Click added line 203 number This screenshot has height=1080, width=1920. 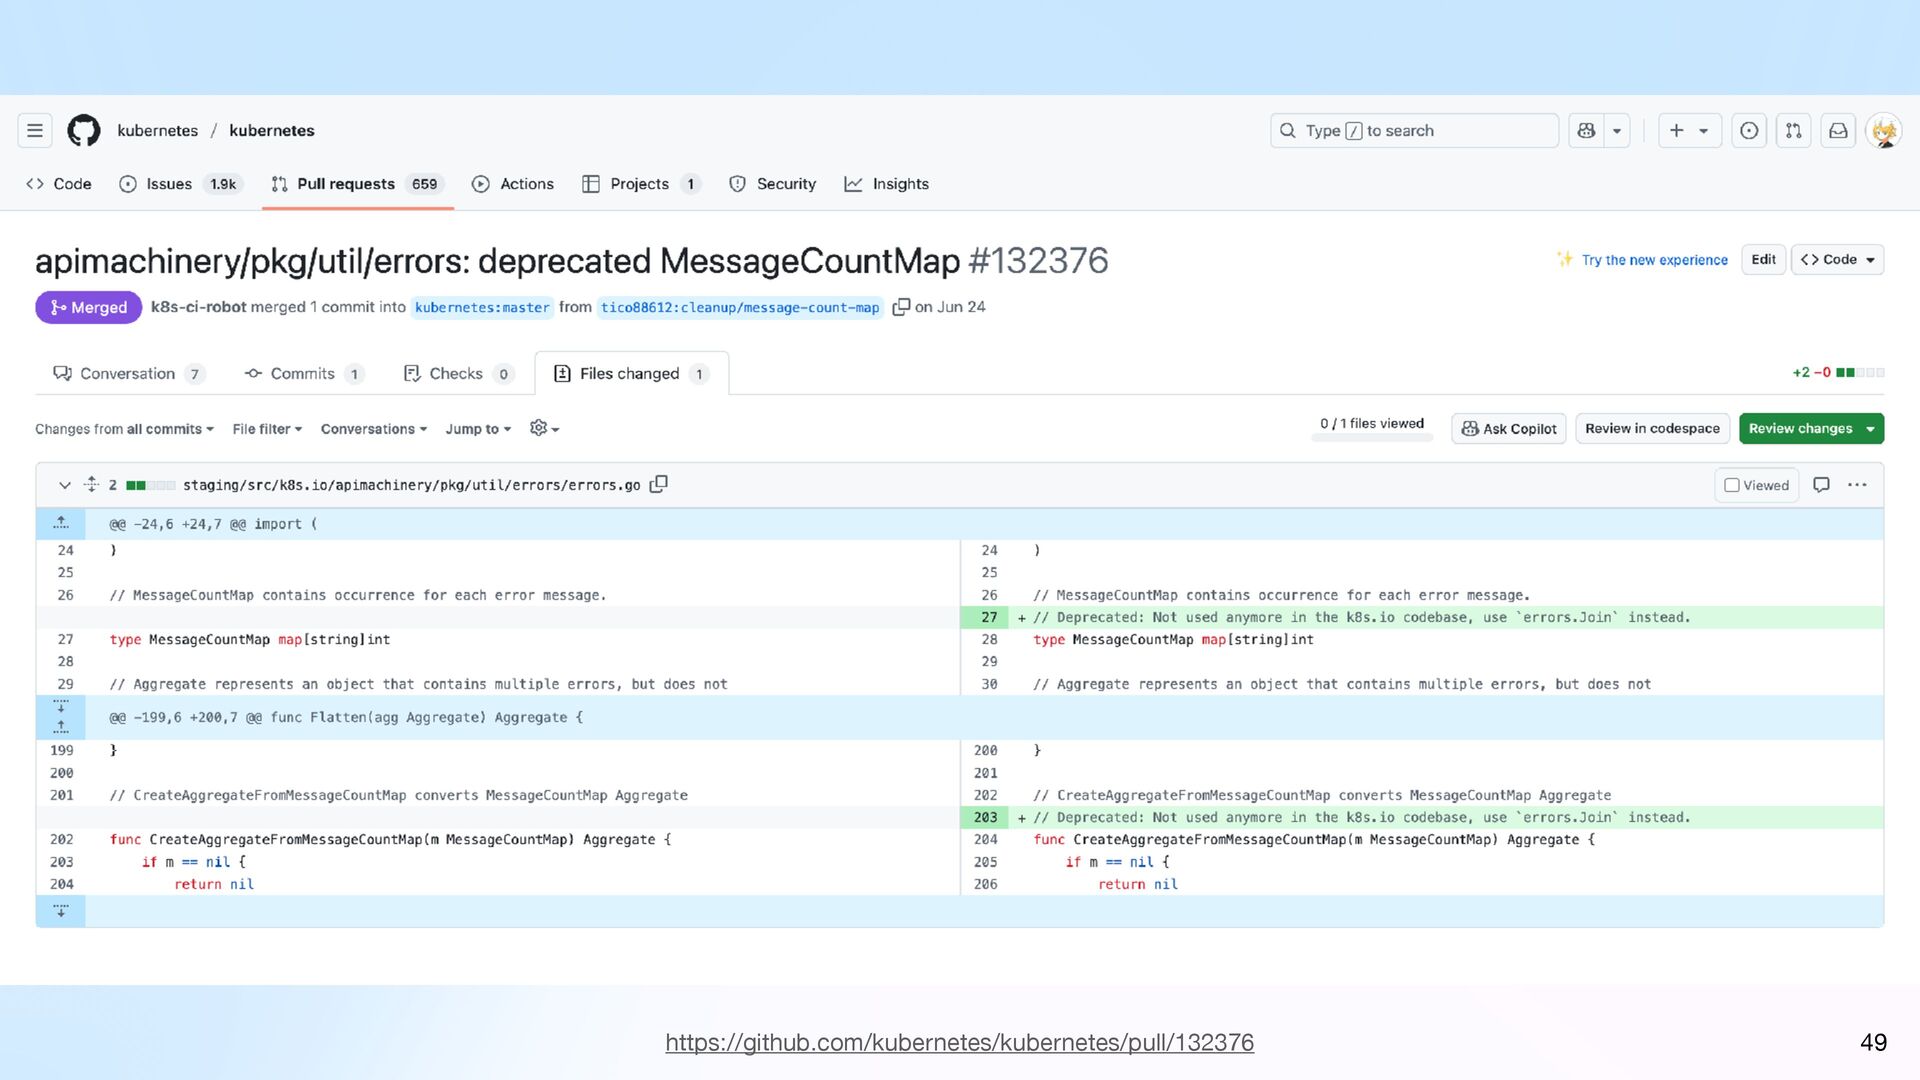985,818
